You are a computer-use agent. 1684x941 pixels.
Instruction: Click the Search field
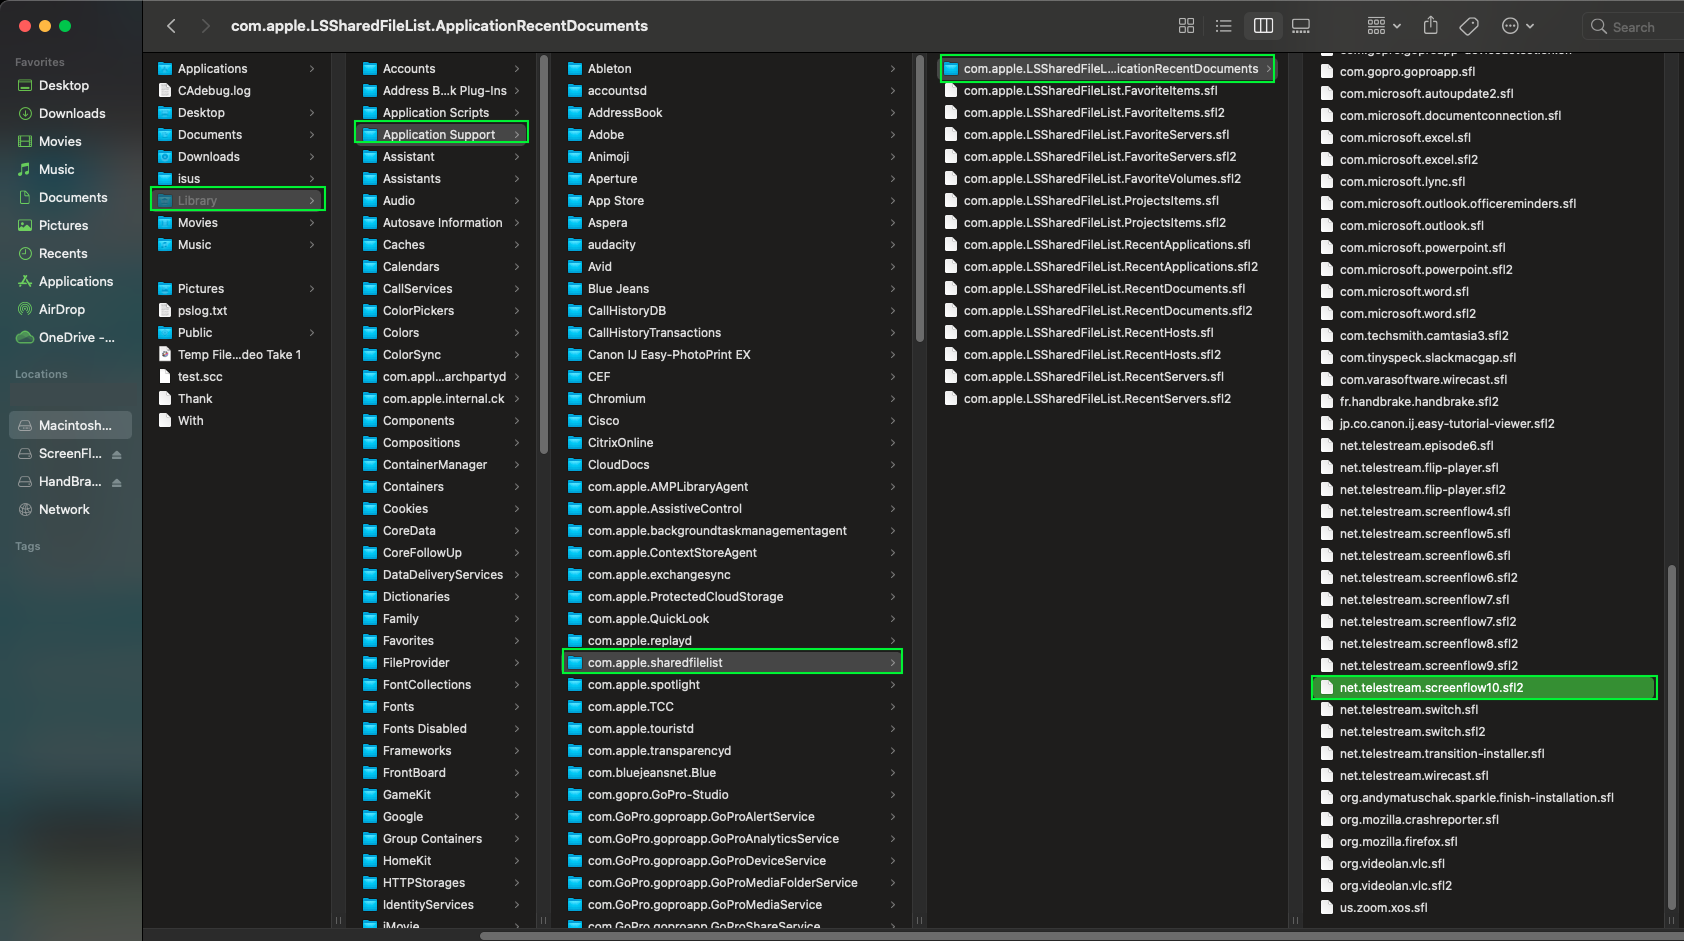click(x=1633, y=27)
